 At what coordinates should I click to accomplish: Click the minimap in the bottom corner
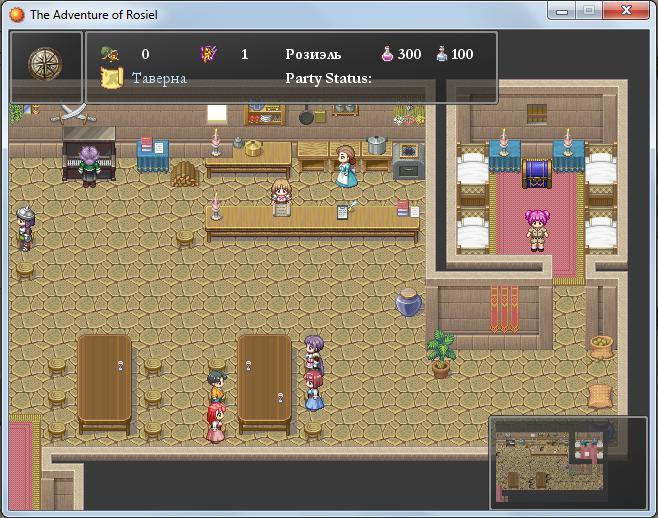click(568, 463)
